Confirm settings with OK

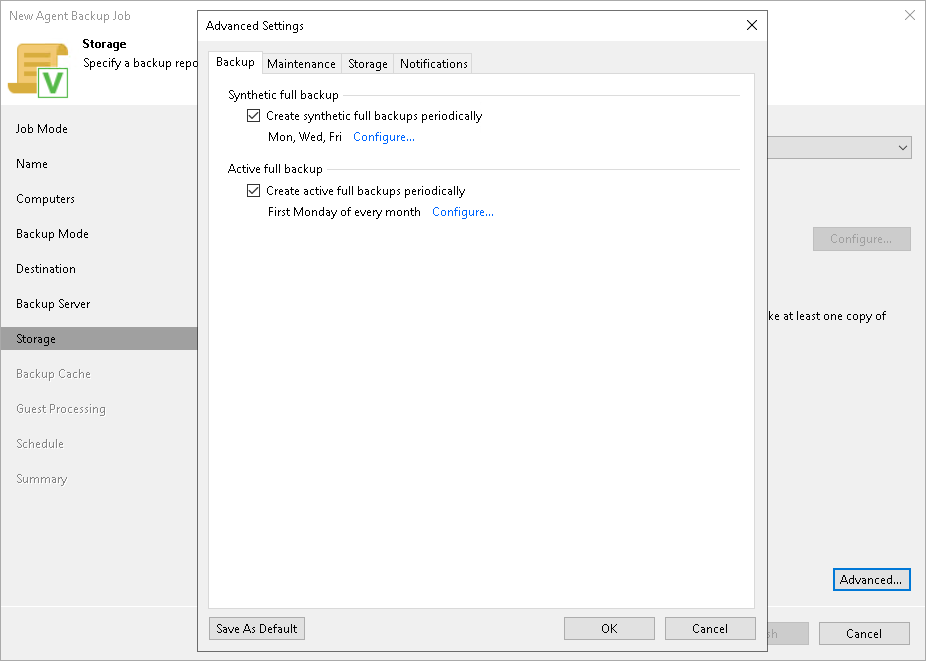tap(609, 628)
